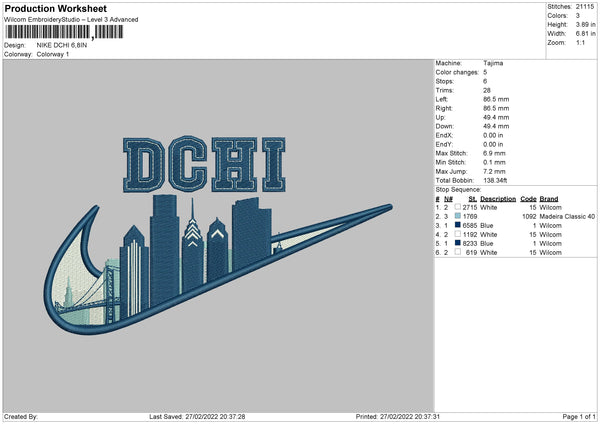
Task: Click the 'Created By:' label
Action: tap(21, 416)
